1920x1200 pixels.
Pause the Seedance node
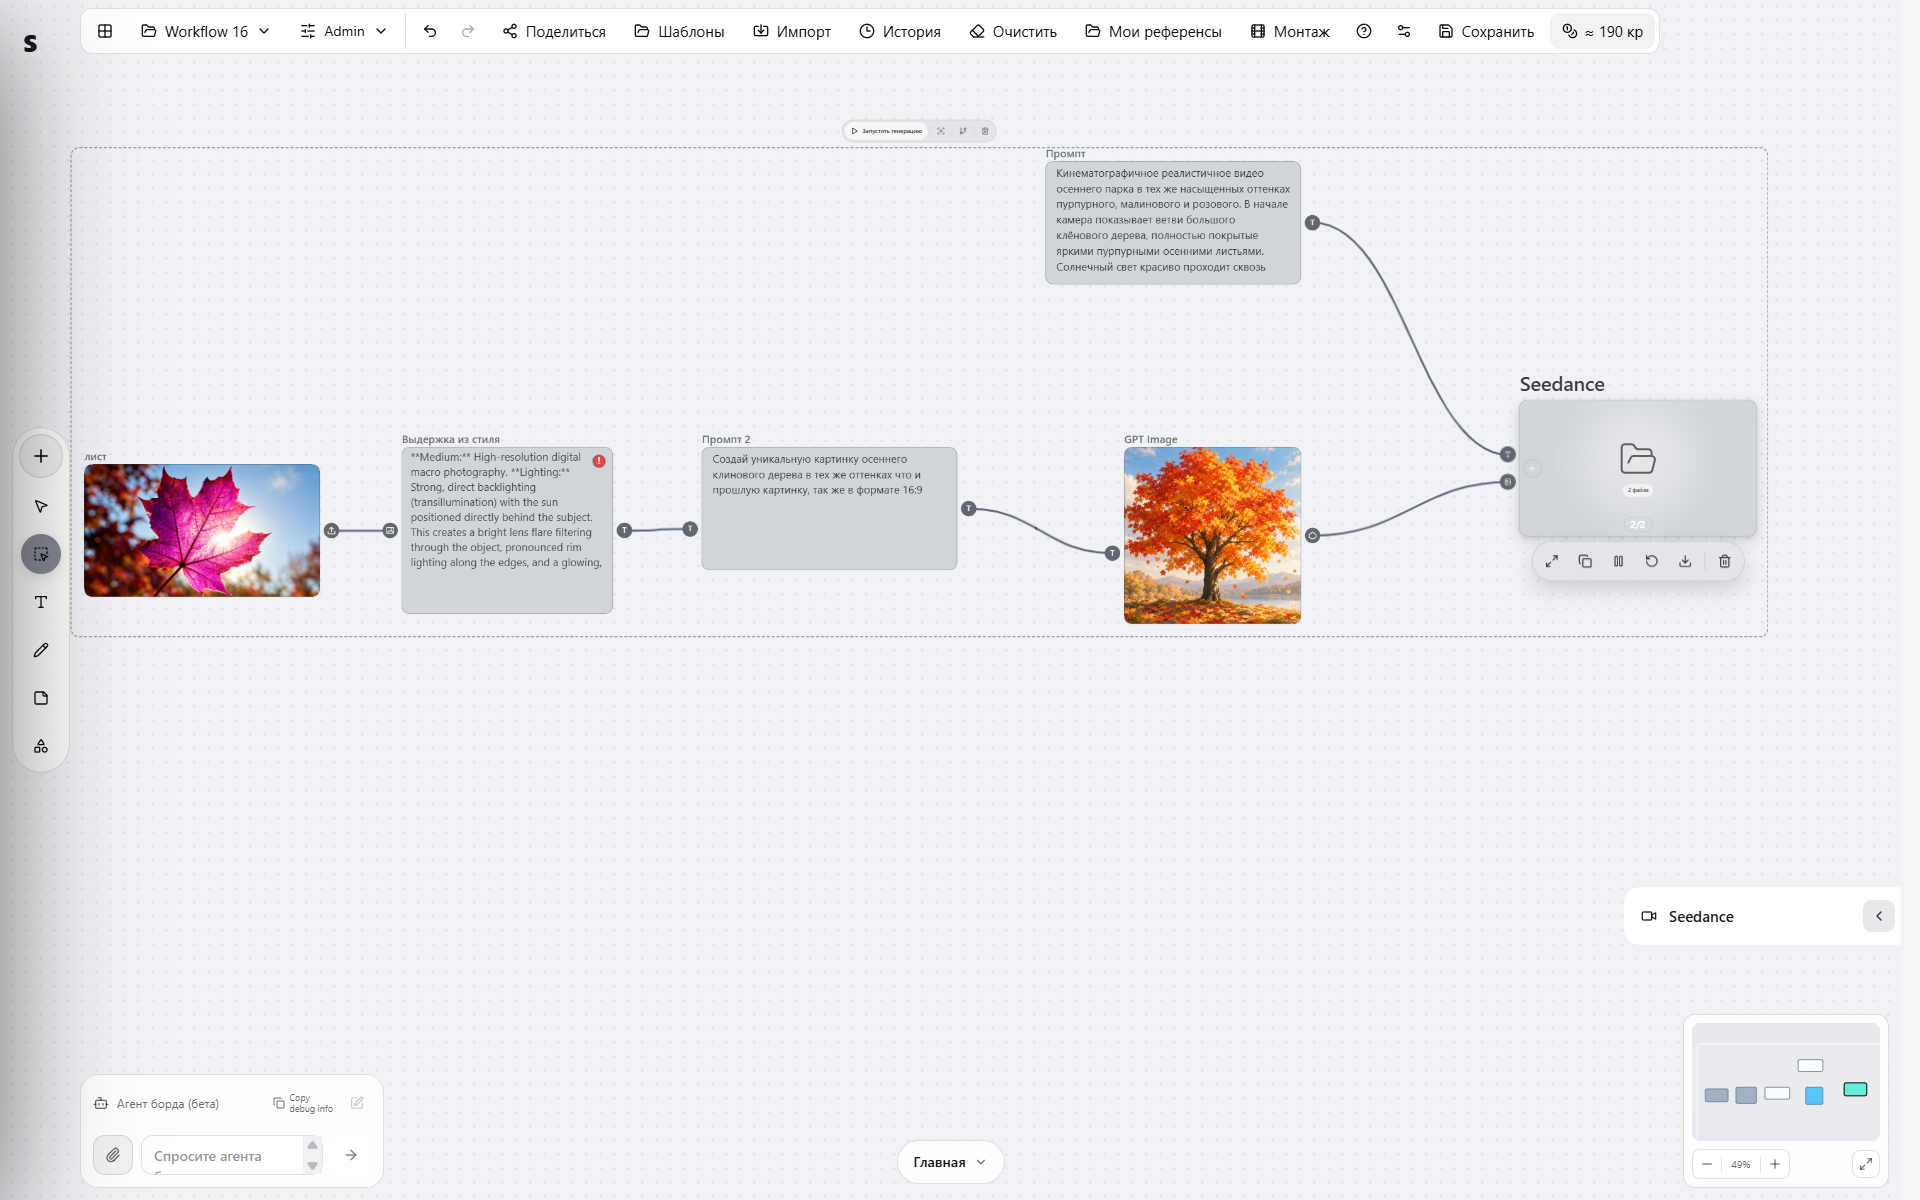[x=1618, y=561]
